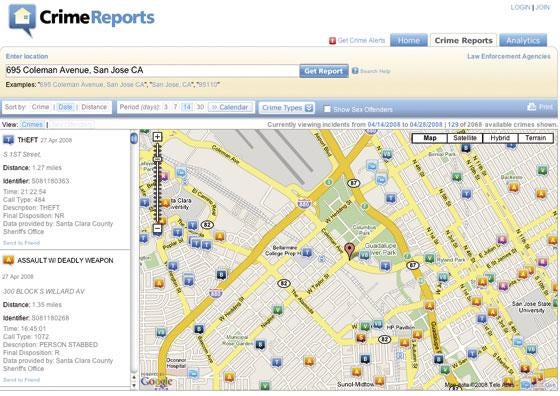The image size is (560, 396).
Task: Click the red location pin on map
Action: [350, 251]
